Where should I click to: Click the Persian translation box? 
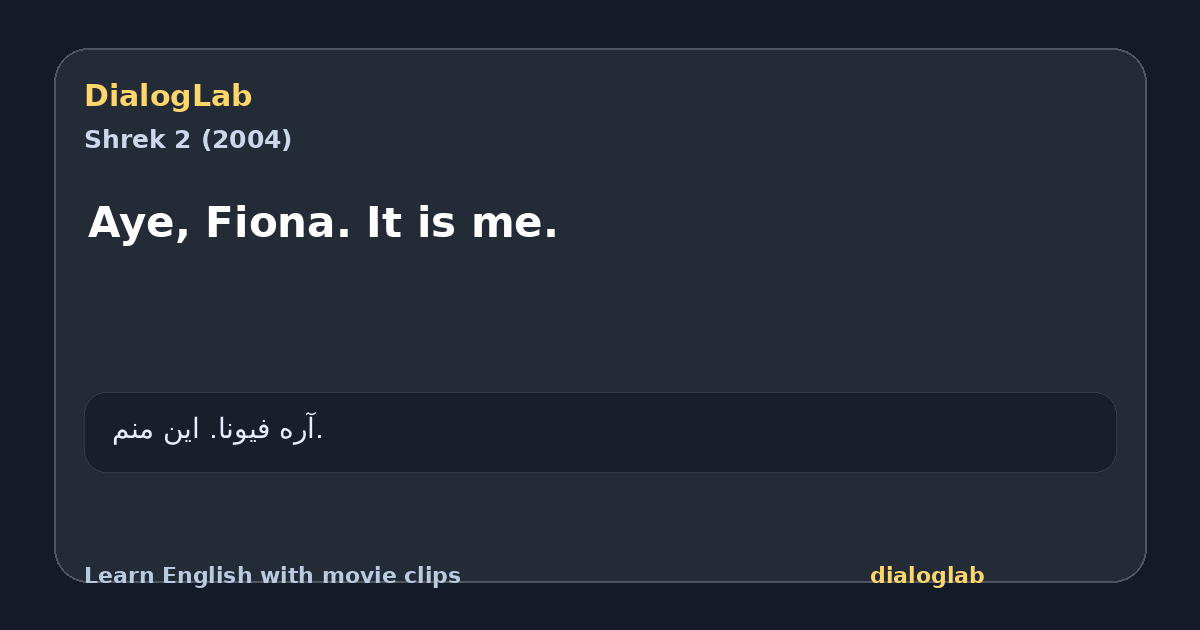(x=600, y=432)
